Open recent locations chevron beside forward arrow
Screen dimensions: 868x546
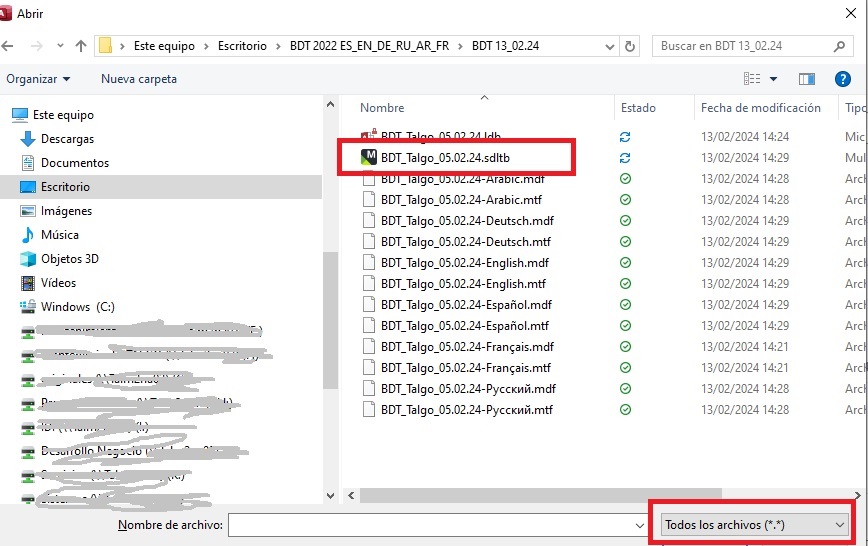pyautogui.click(x=60, y=46)
